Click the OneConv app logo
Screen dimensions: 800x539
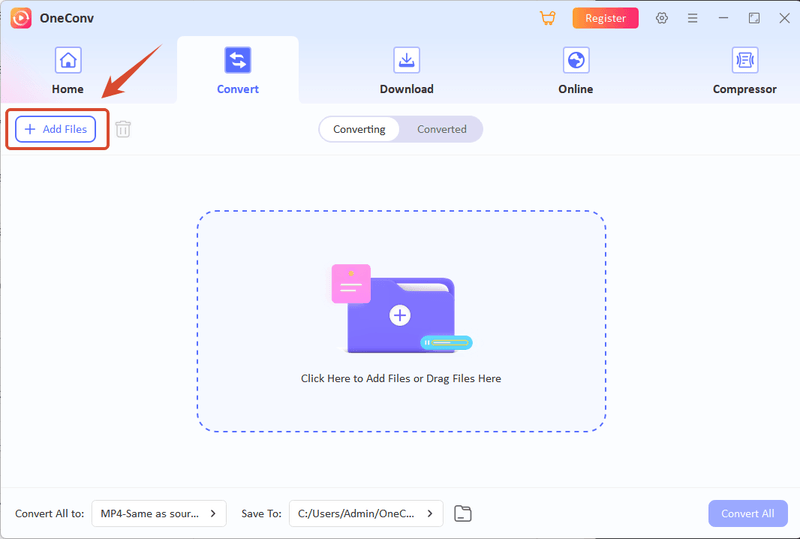(21, 18)
